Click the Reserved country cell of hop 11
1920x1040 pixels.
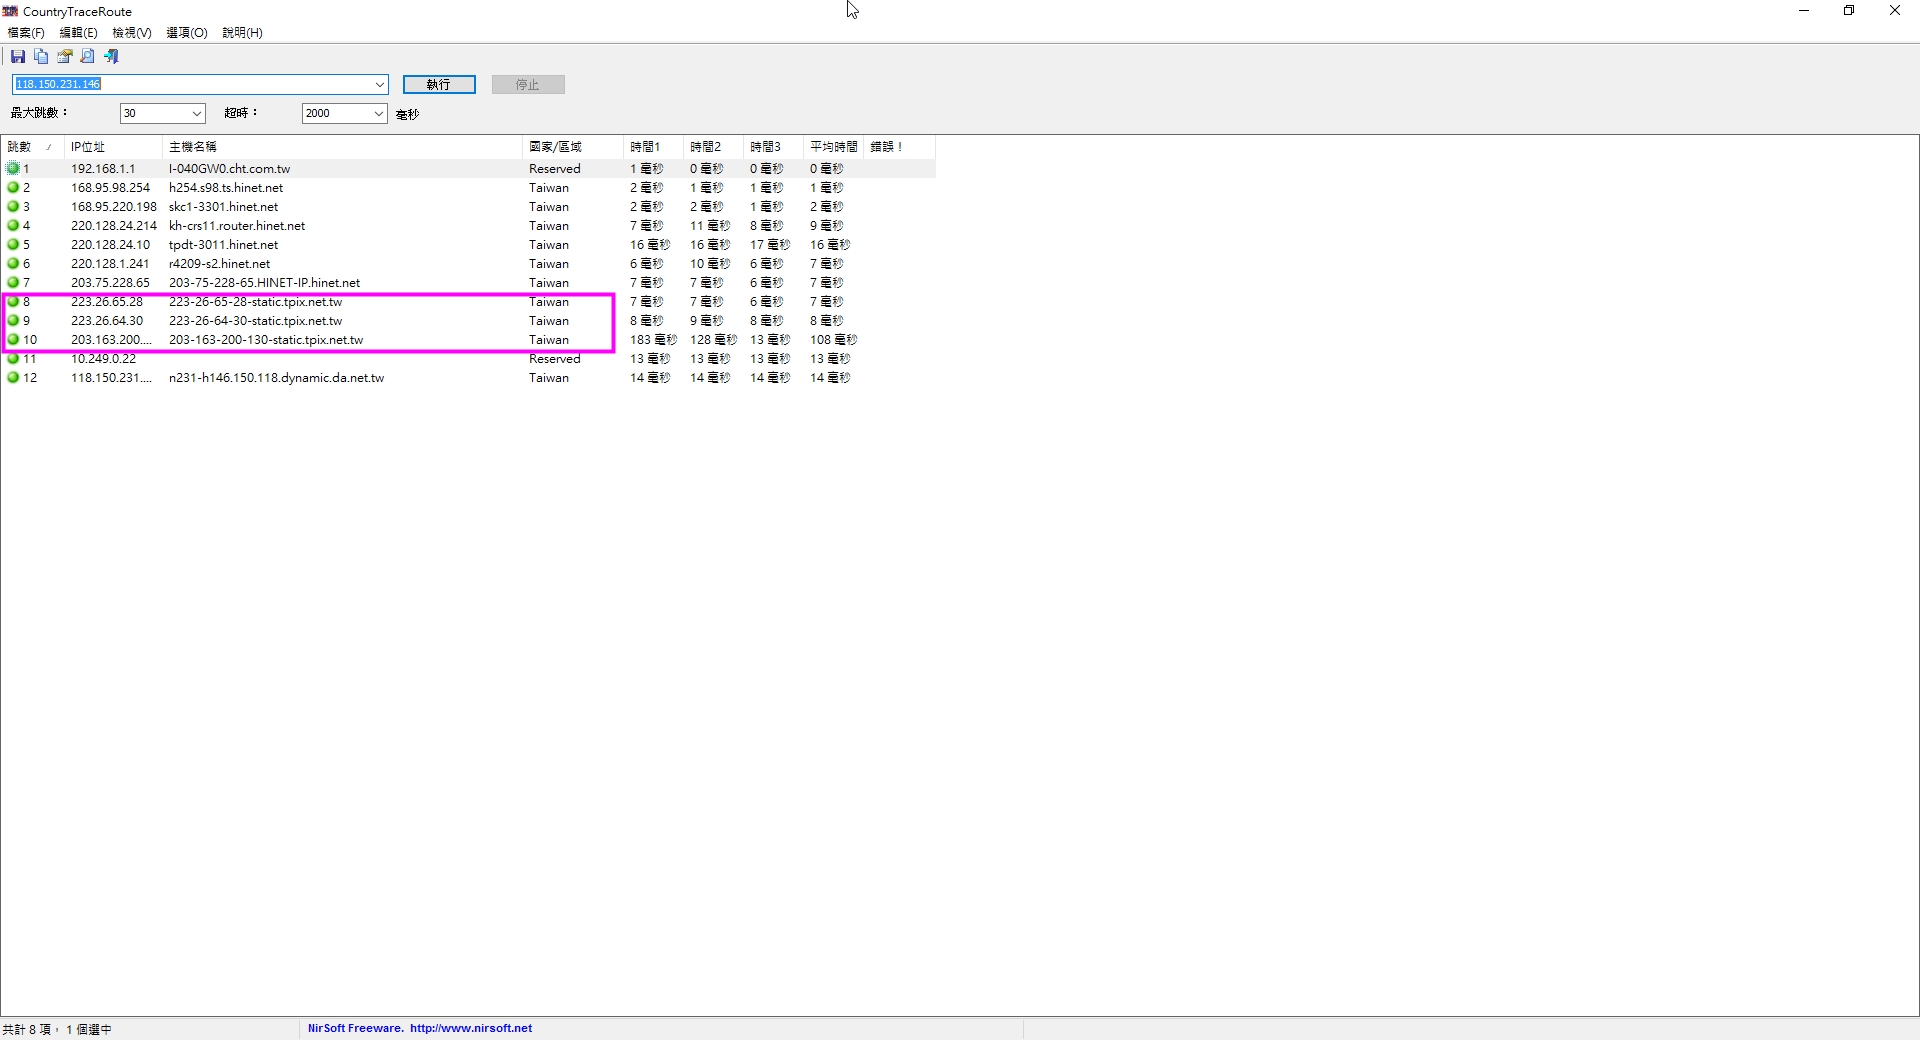tap(554, 359)
